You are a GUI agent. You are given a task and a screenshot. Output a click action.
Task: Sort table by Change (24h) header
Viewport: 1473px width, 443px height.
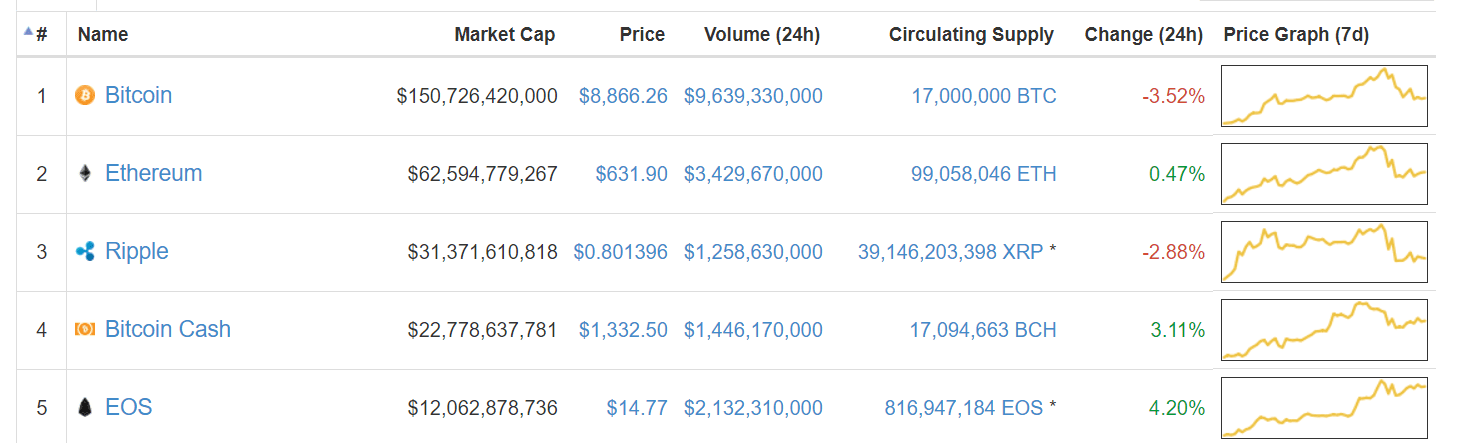tap(1143, 35)
